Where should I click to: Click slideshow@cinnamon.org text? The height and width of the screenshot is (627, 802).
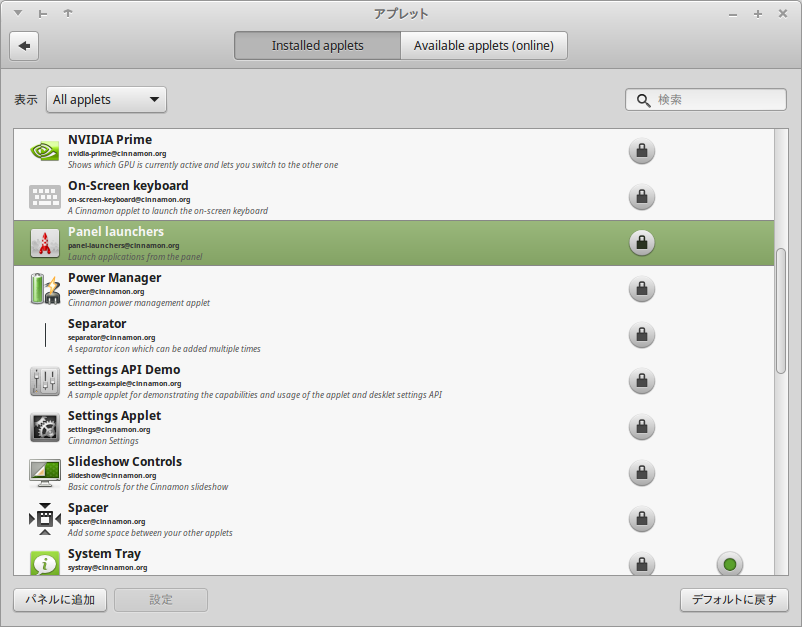click(x=112, y=476)
